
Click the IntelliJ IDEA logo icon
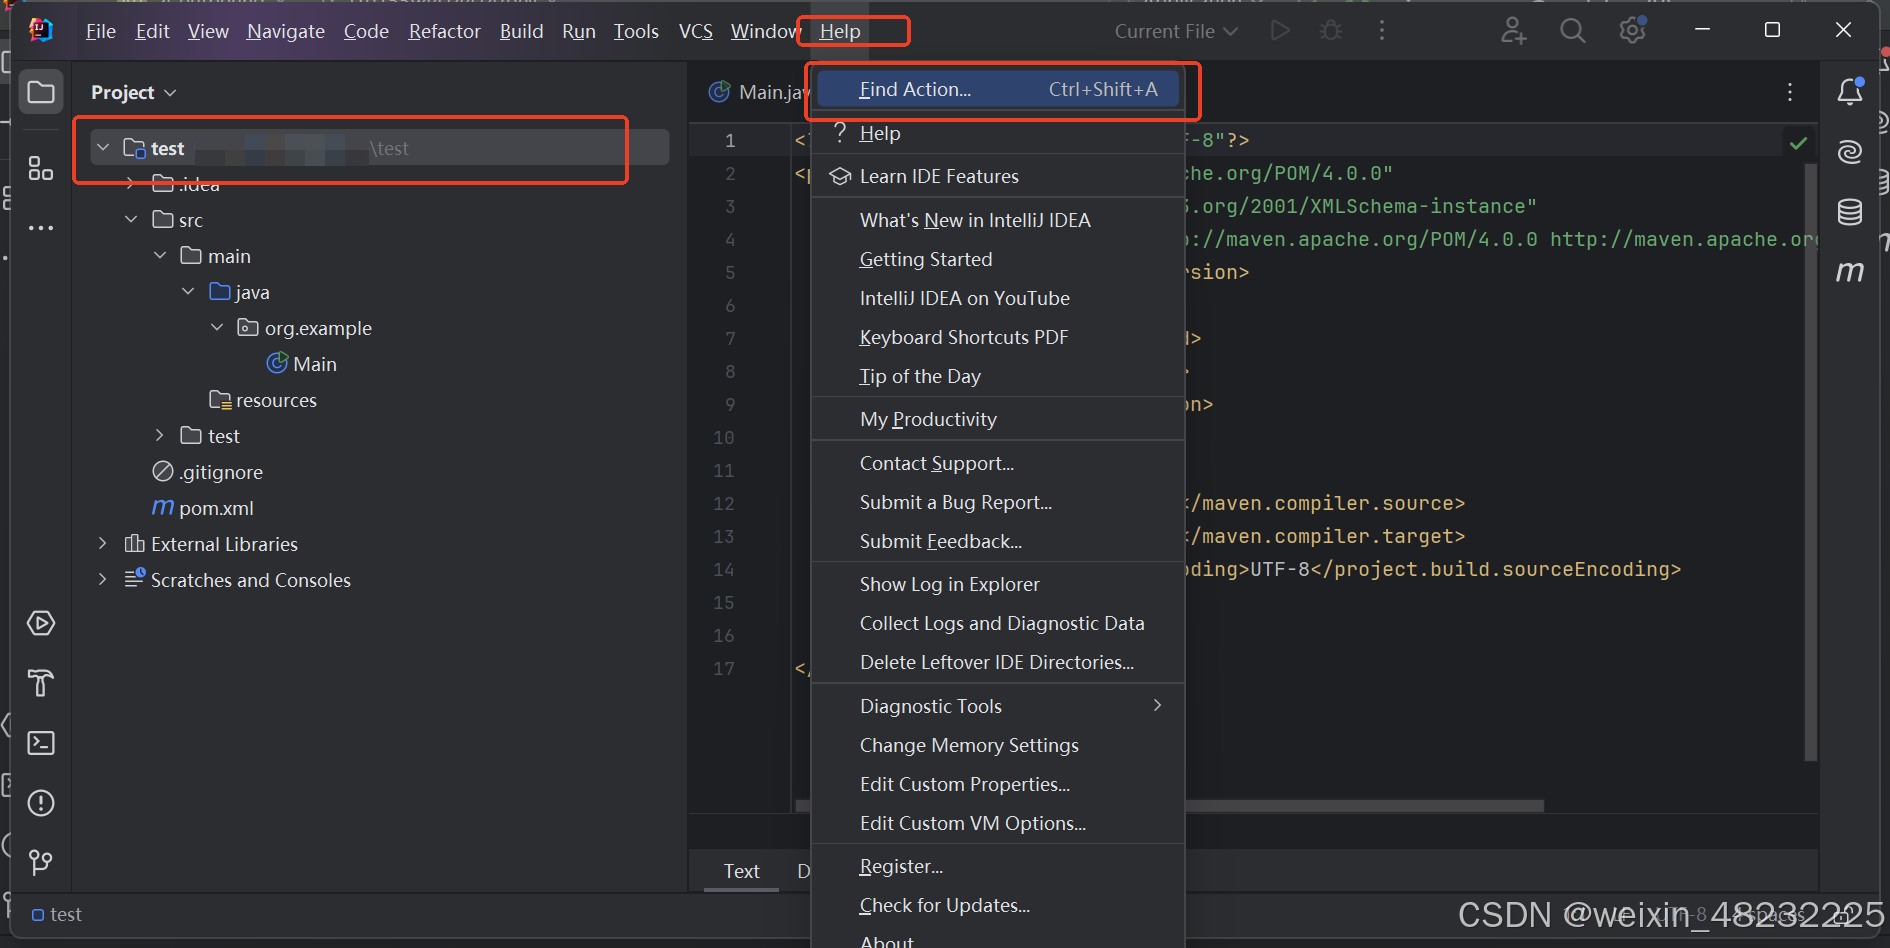coord(41,31)
